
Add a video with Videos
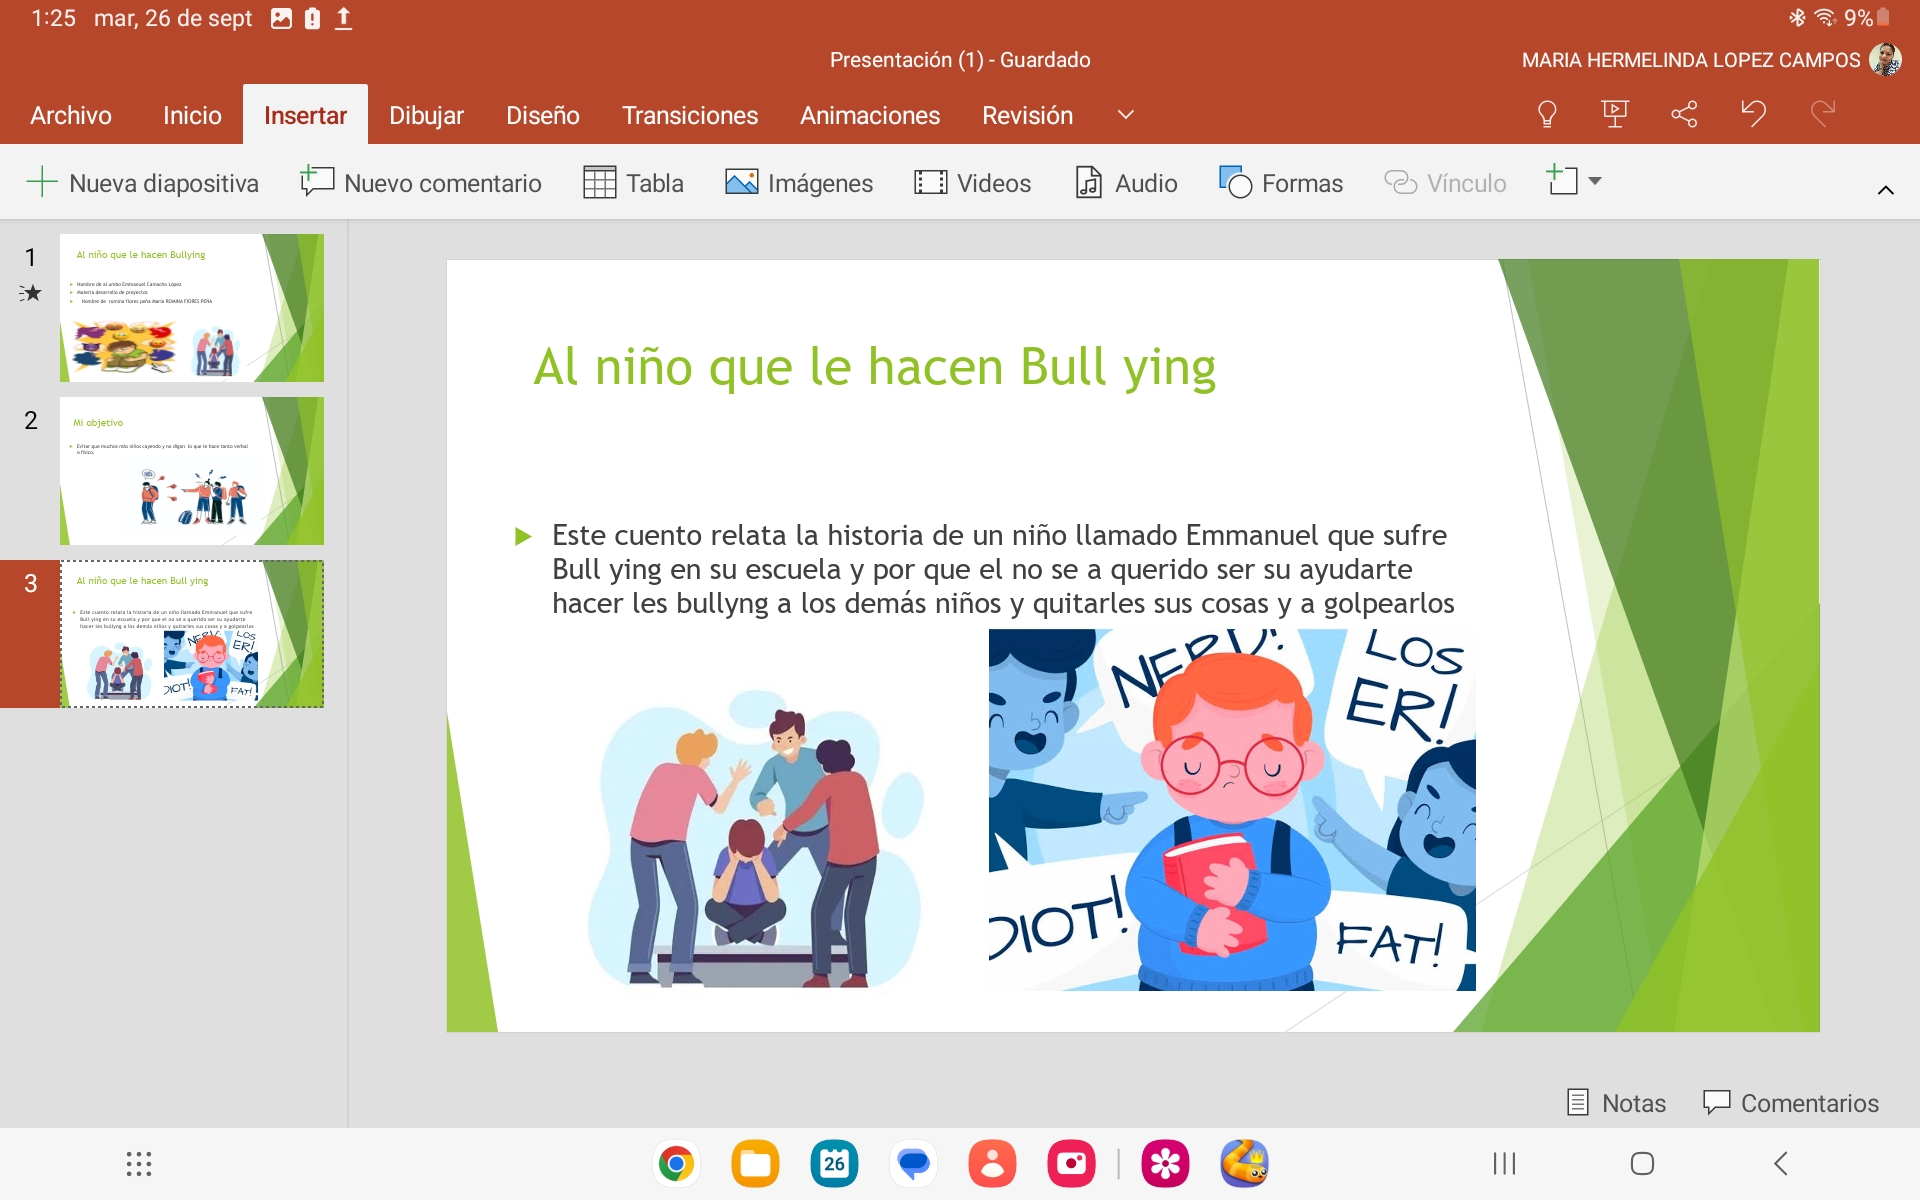972,183
